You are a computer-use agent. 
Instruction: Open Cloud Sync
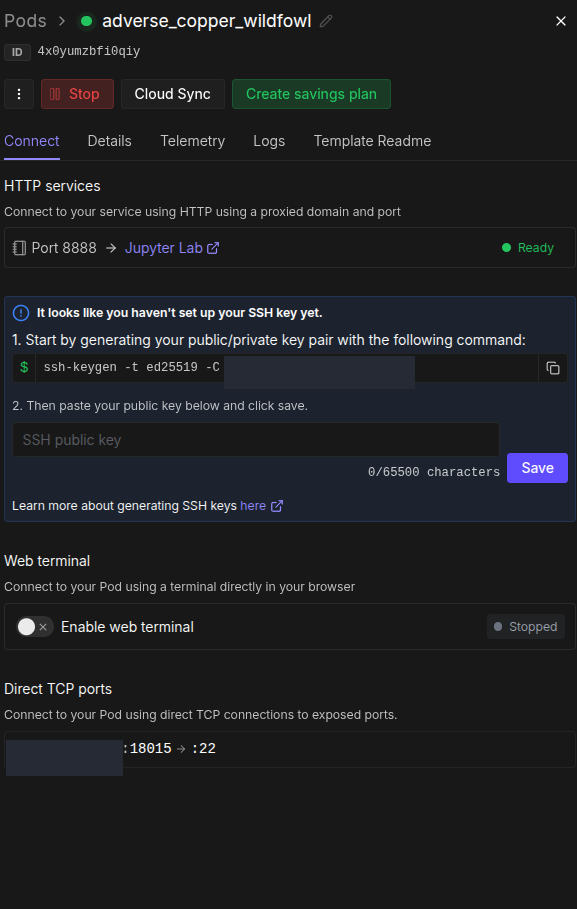[x=173, y=94]
